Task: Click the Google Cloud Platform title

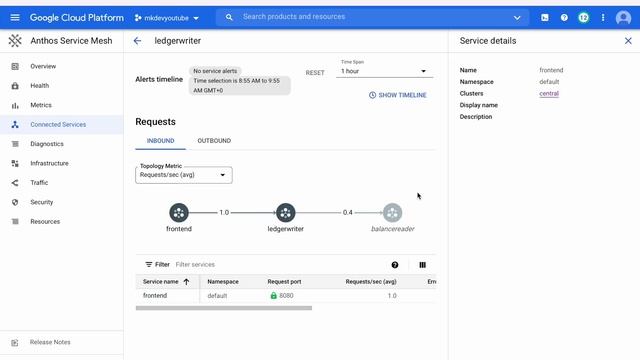Action: coord(77,18)
